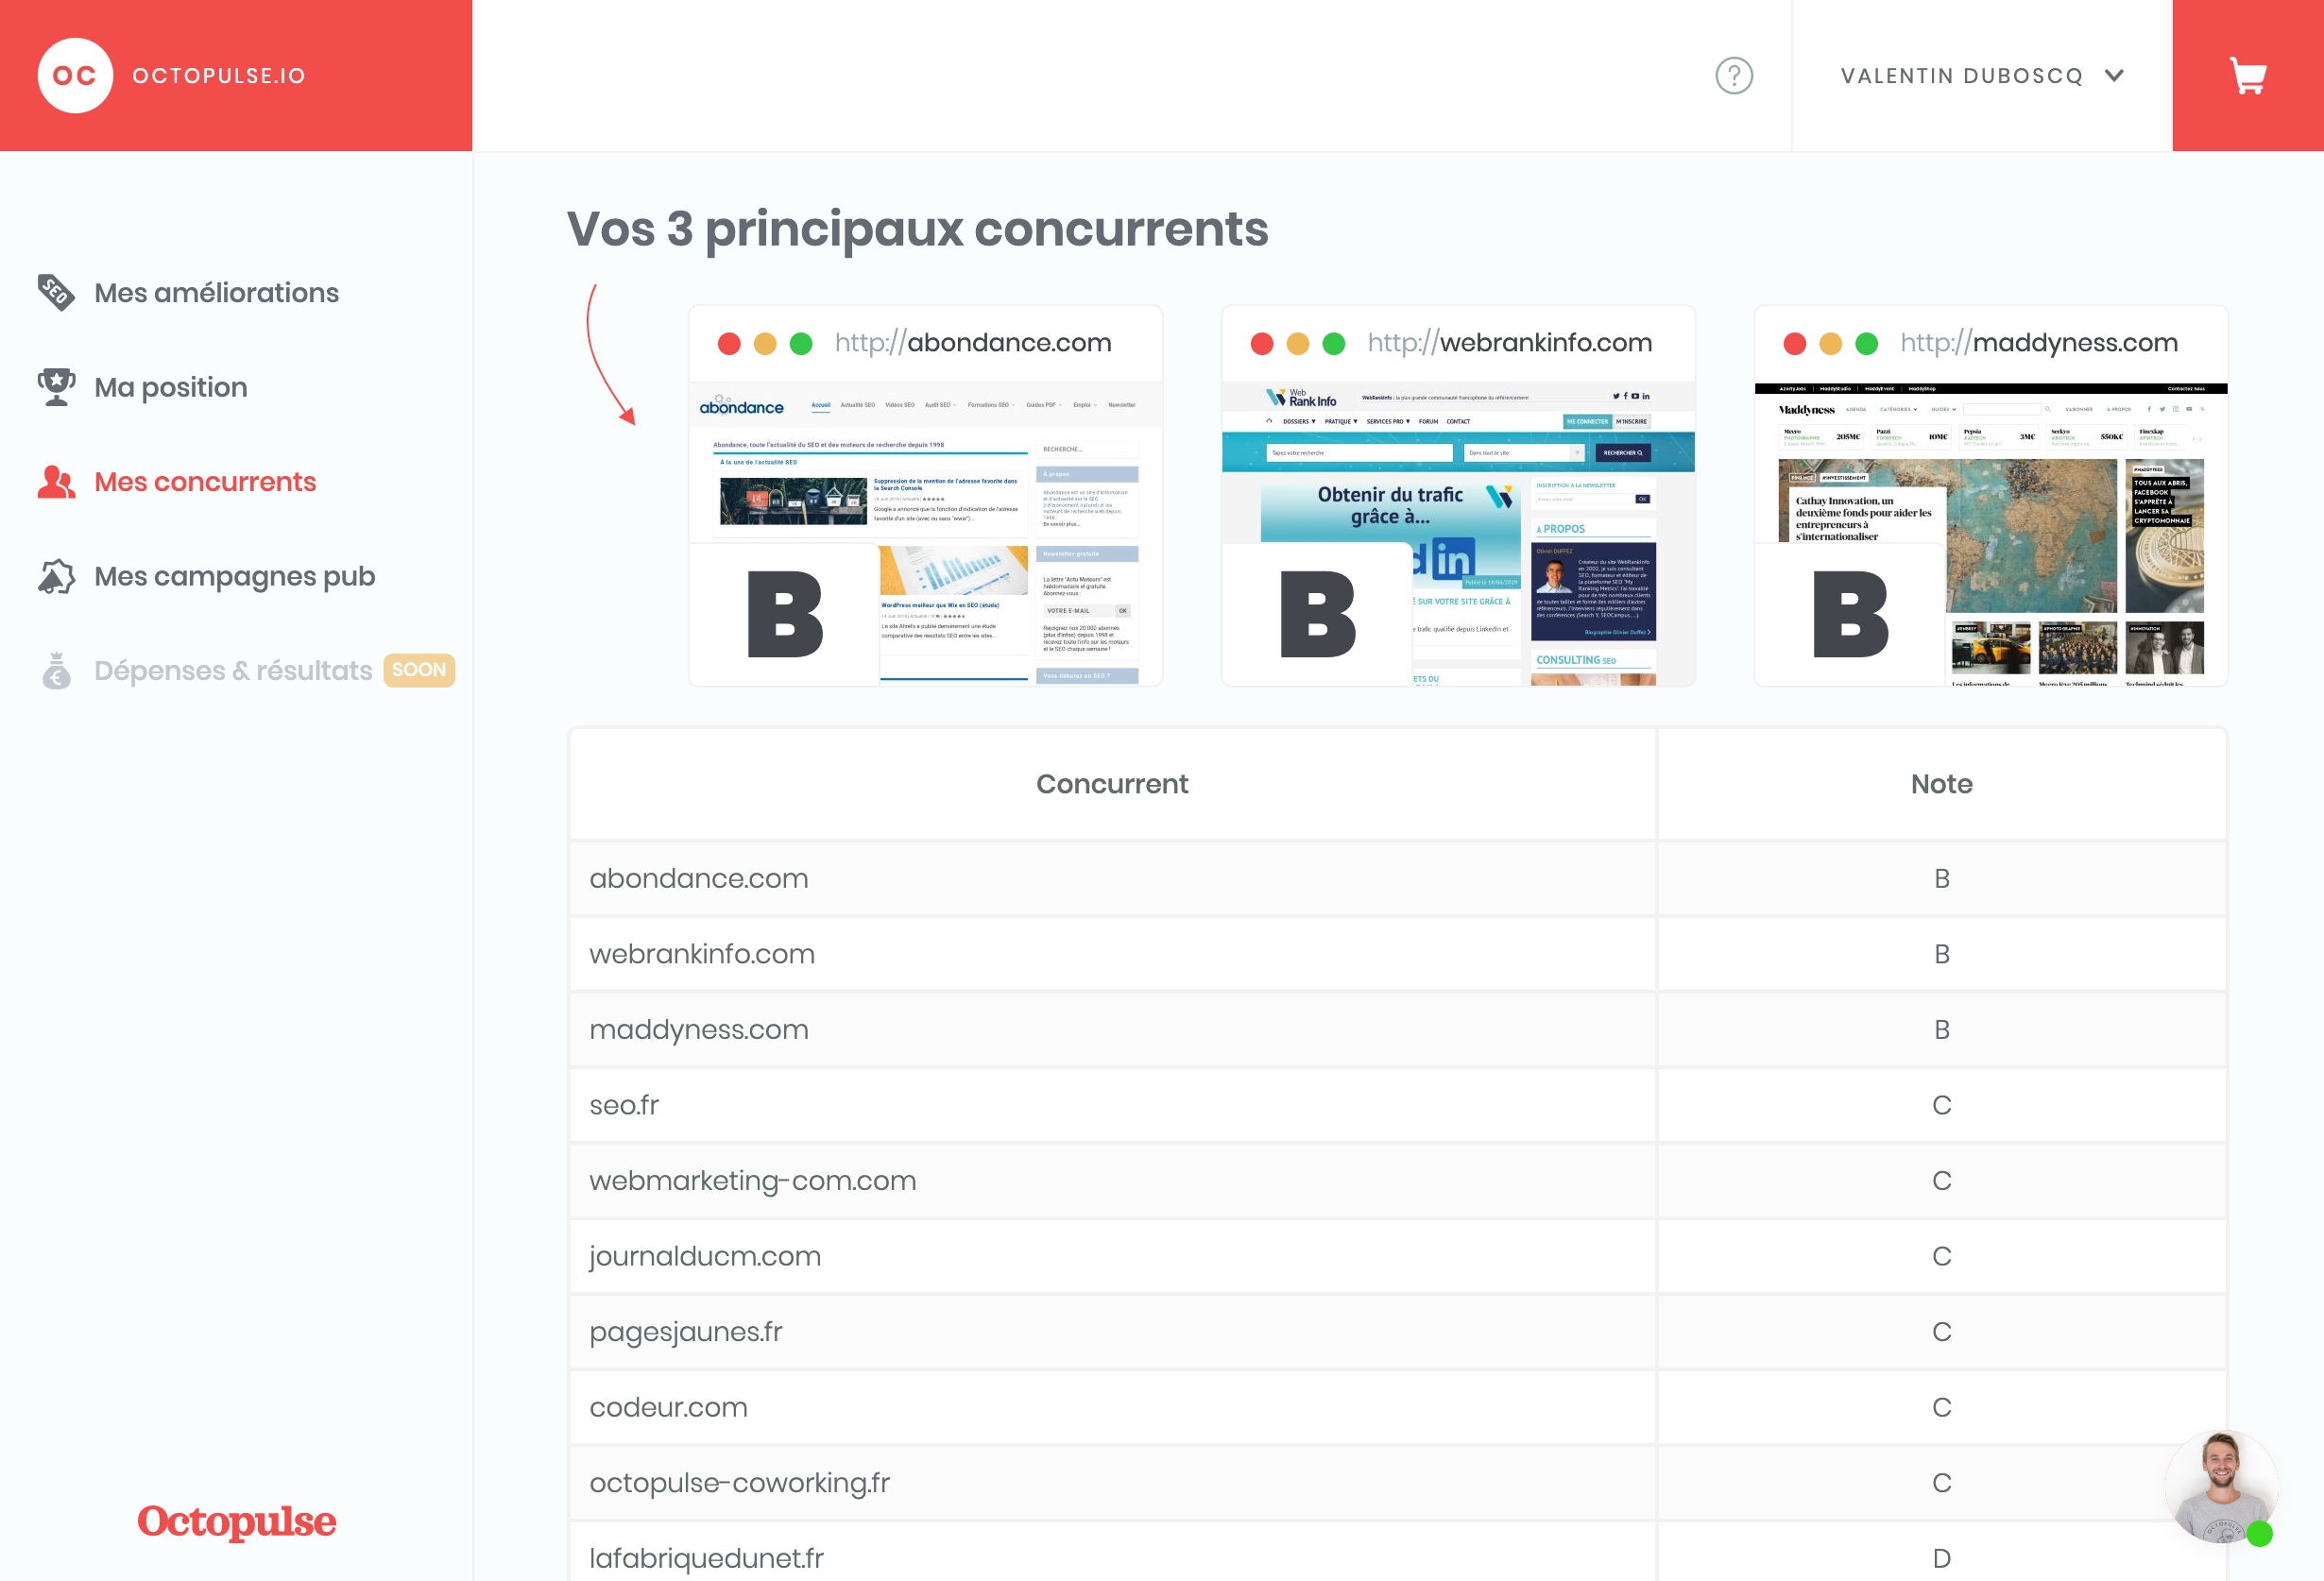Select Dépenses & résultats menu item
The width and height of the screenshot is (2324, 1581).
(233, 671)
